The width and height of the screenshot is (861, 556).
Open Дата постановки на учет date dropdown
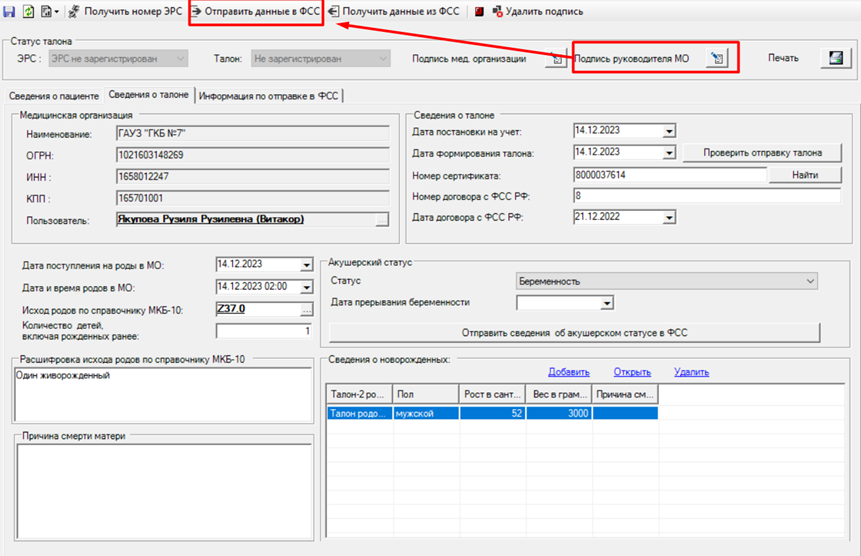pos(669,131)
